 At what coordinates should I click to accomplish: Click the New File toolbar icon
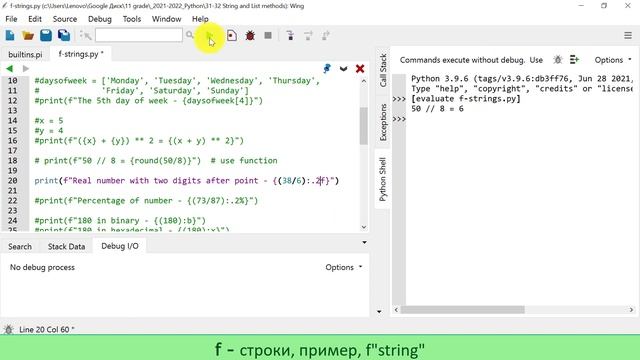pos(10,36)
